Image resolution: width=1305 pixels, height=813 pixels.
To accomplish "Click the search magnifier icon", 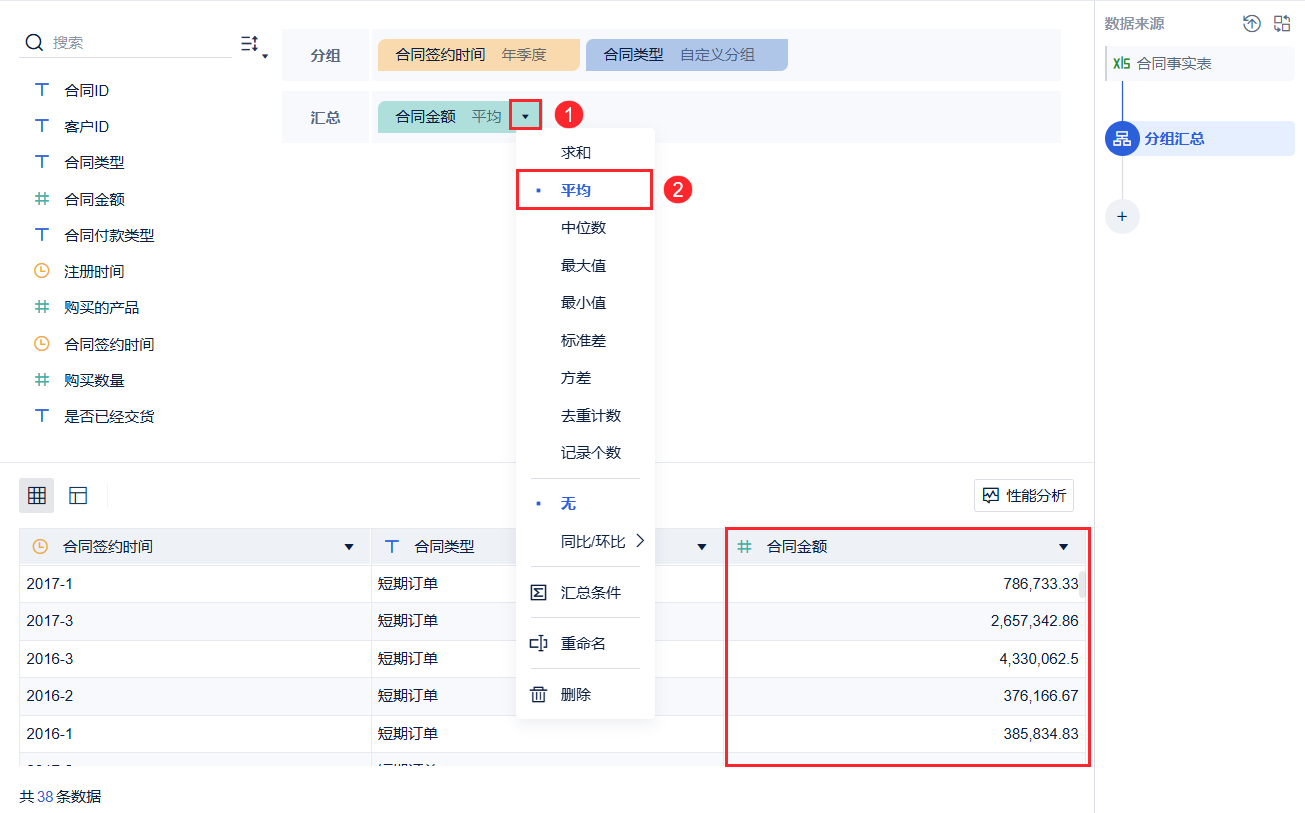I will (x=34, y=42).
